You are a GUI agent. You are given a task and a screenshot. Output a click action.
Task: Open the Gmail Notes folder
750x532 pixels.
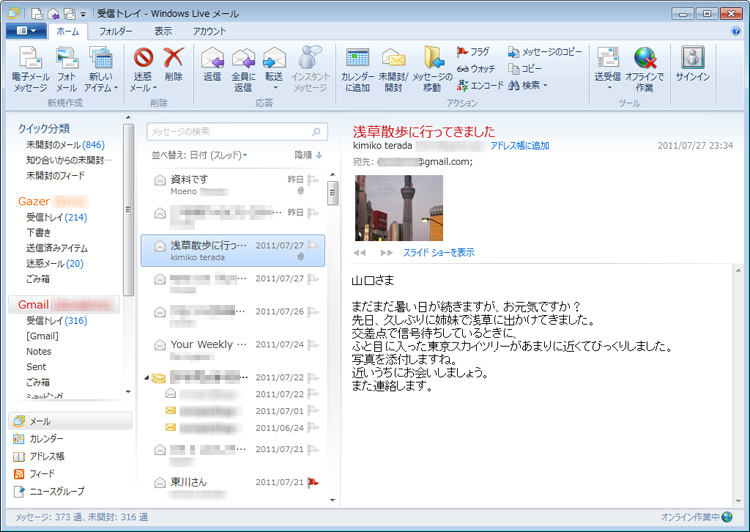39,351
